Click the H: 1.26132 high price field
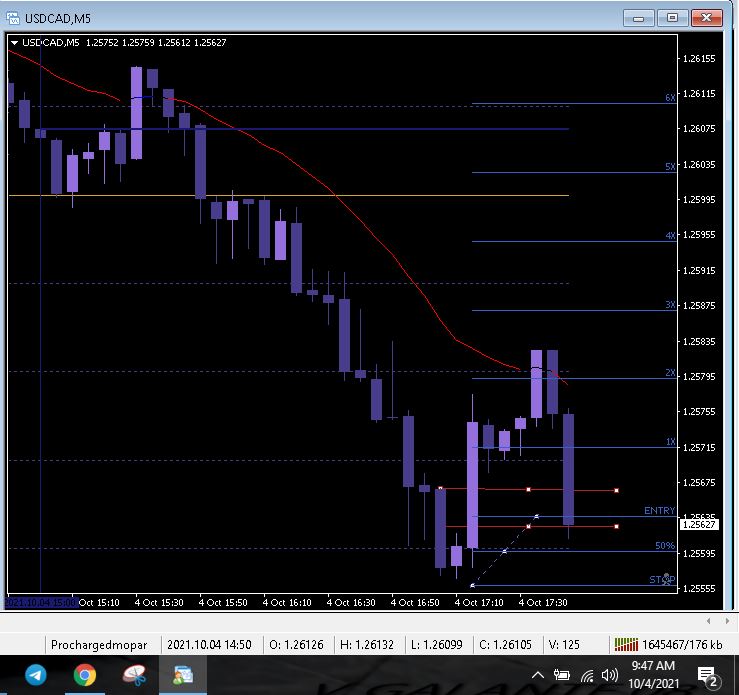This screenshot has width=739, height=695. pos(367,645)
